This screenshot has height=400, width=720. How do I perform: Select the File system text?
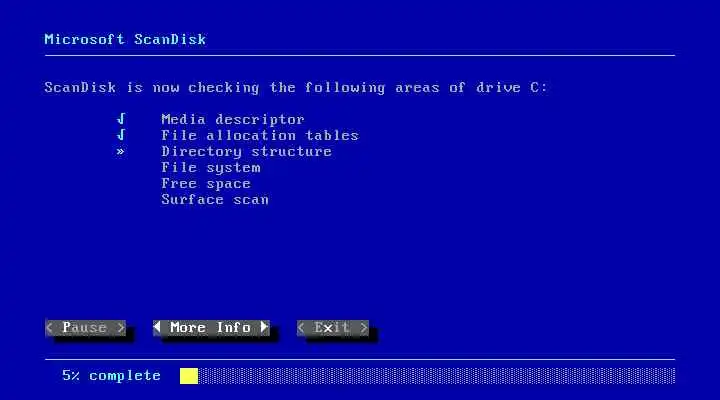[211, 168]
